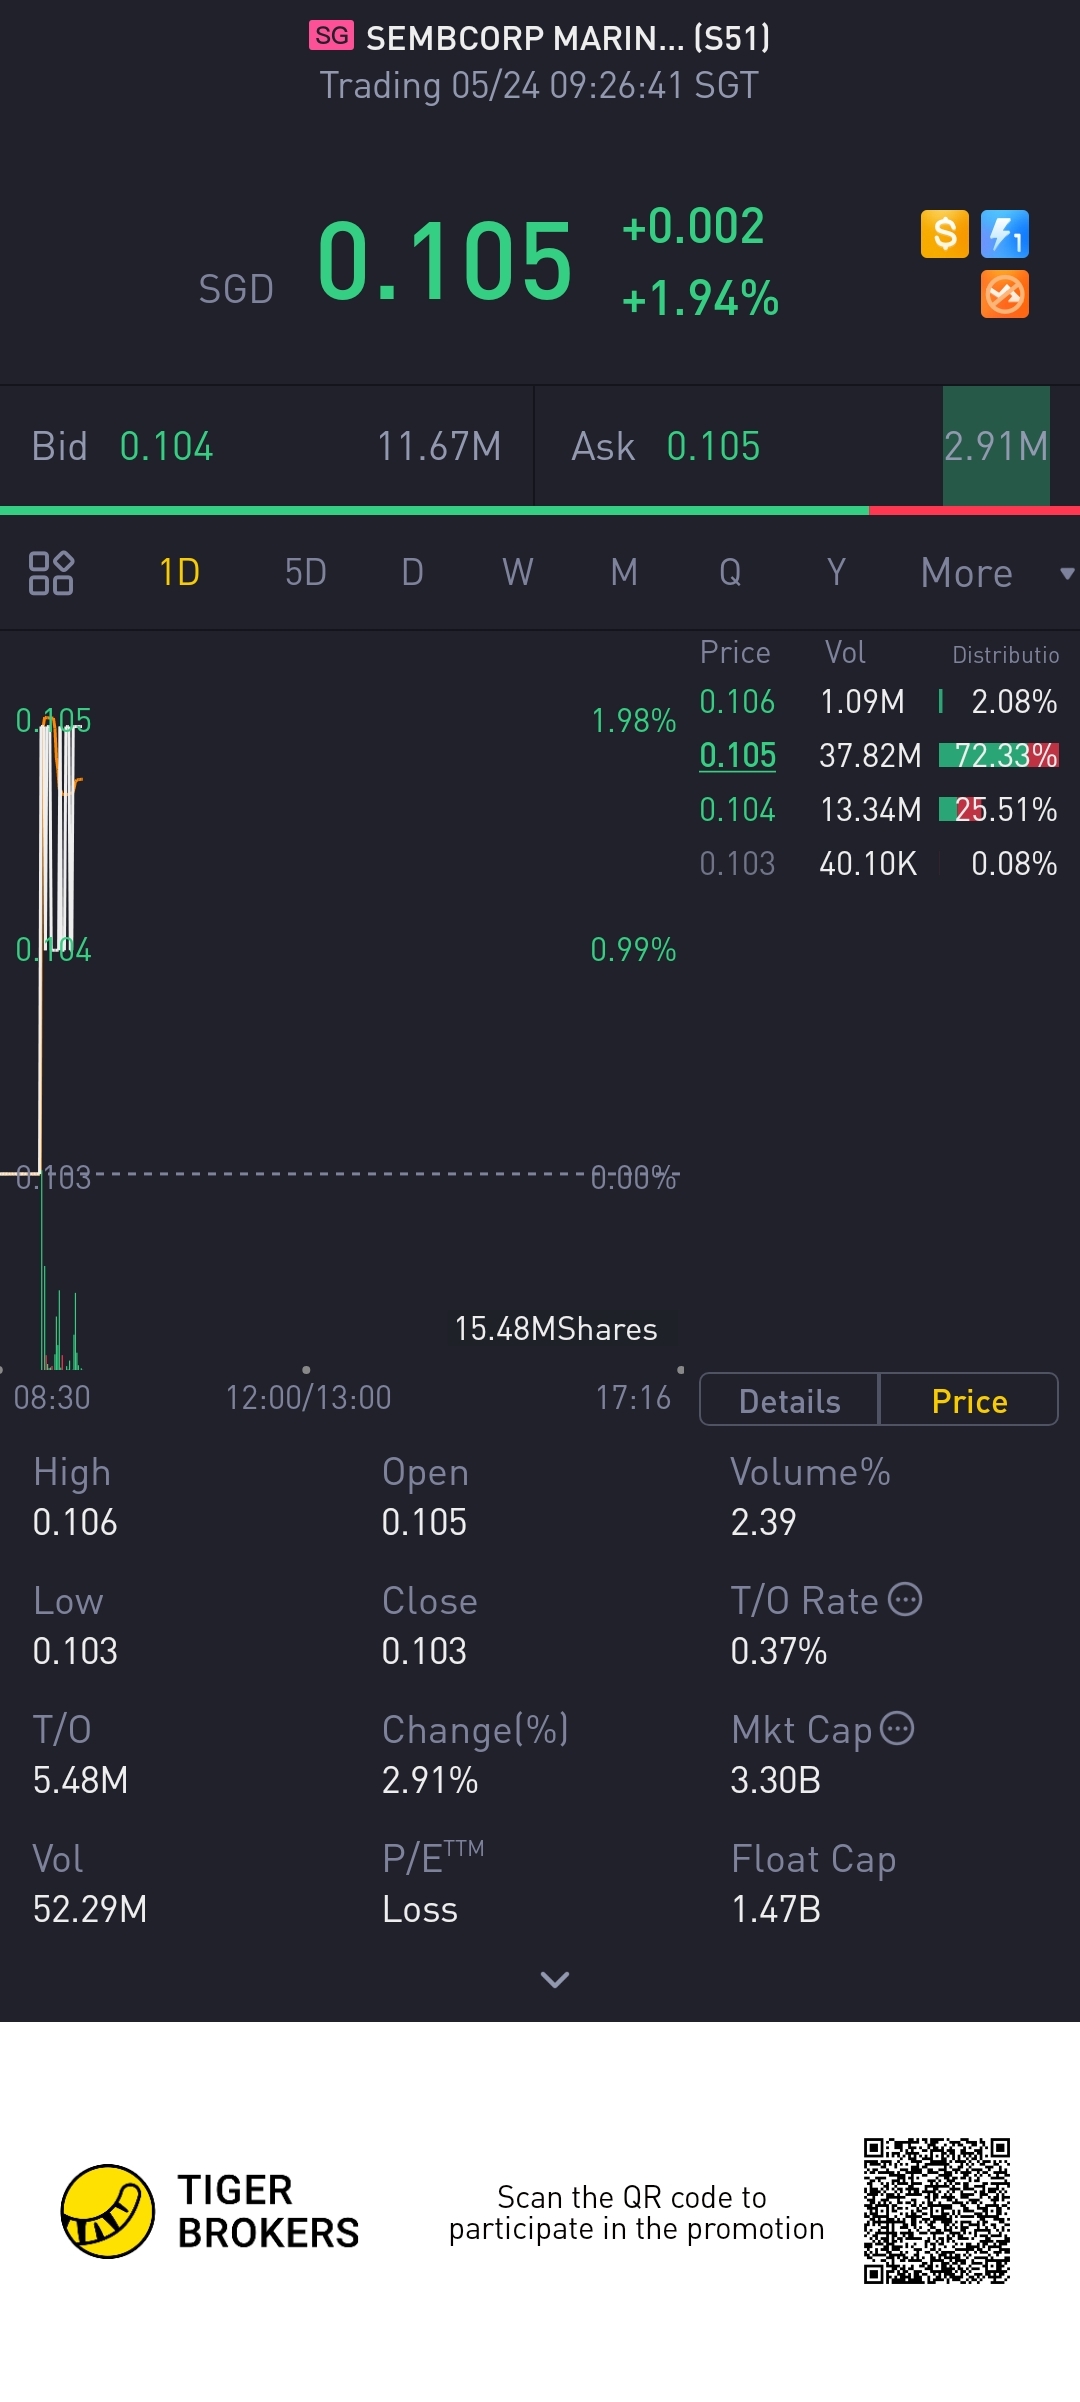
Task: Tap 'Scan the QR code' promotion text
Action: (x=636, y=2212)
